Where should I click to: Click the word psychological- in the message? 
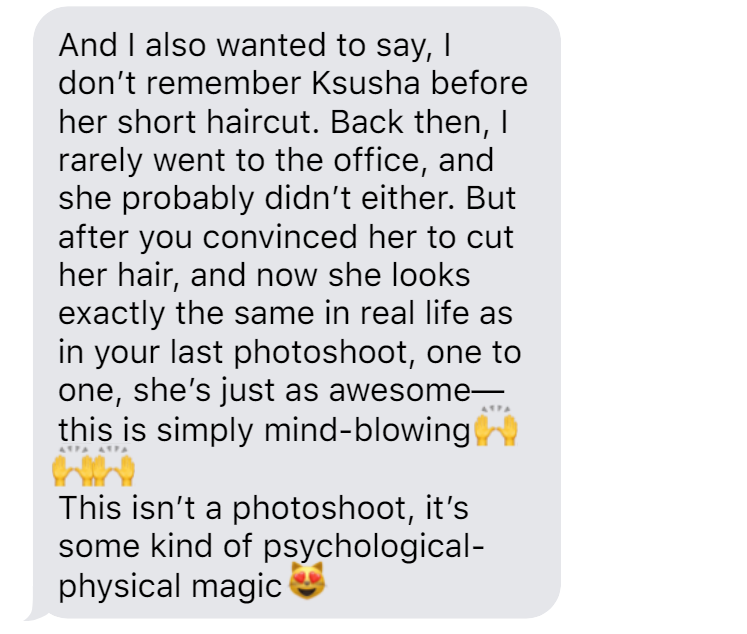(x=374, y=547)
